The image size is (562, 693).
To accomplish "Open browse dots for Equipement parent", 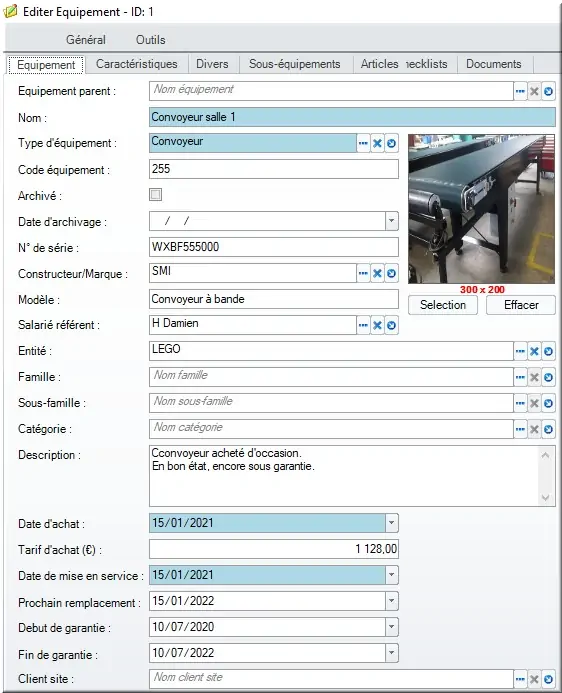I will [x=520, y=91].
